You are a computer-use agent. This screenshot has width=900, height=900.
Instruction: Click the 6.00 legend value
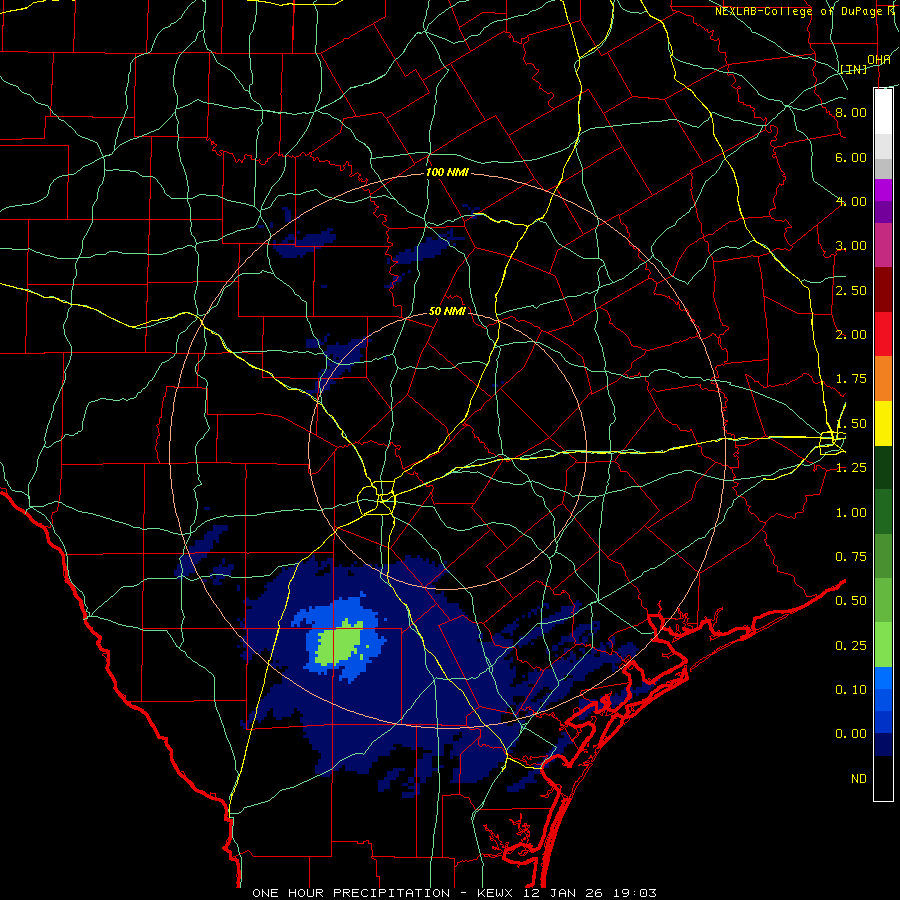coord(851,157)
